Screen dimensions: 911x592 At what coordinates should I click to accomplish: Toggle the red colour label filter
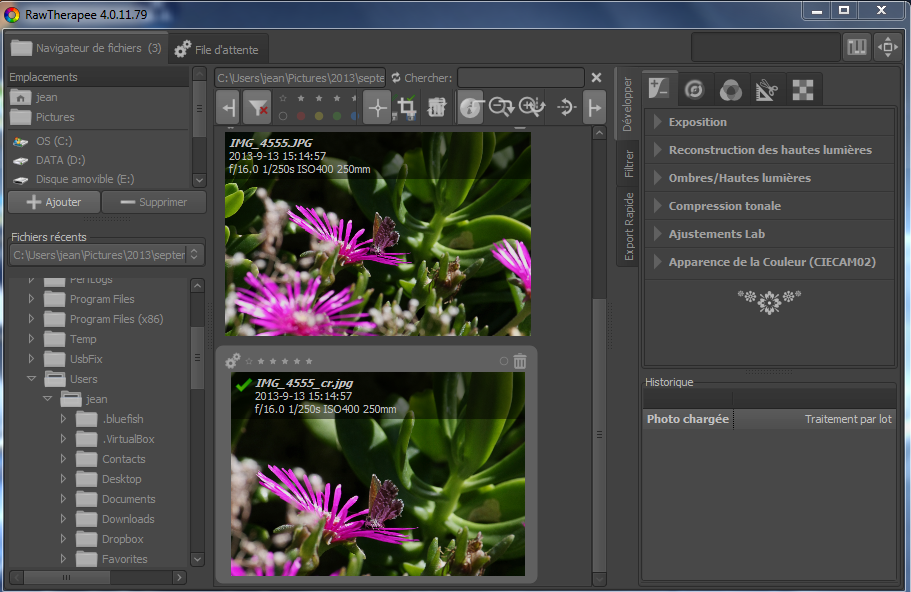(301, 116)
